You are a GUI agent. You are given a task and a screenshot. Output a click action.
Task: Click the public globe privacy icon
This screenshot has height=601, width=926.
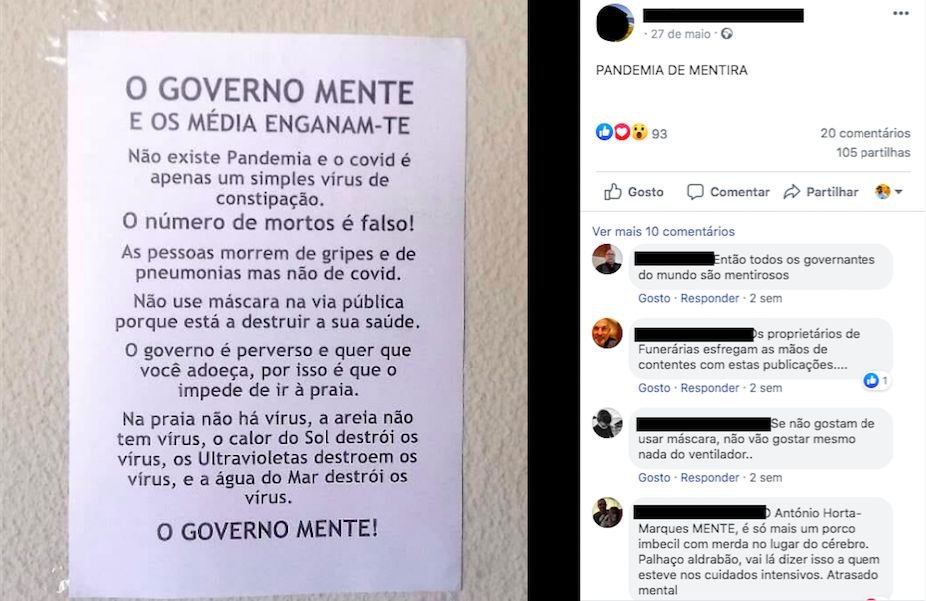tap(727, 34)
